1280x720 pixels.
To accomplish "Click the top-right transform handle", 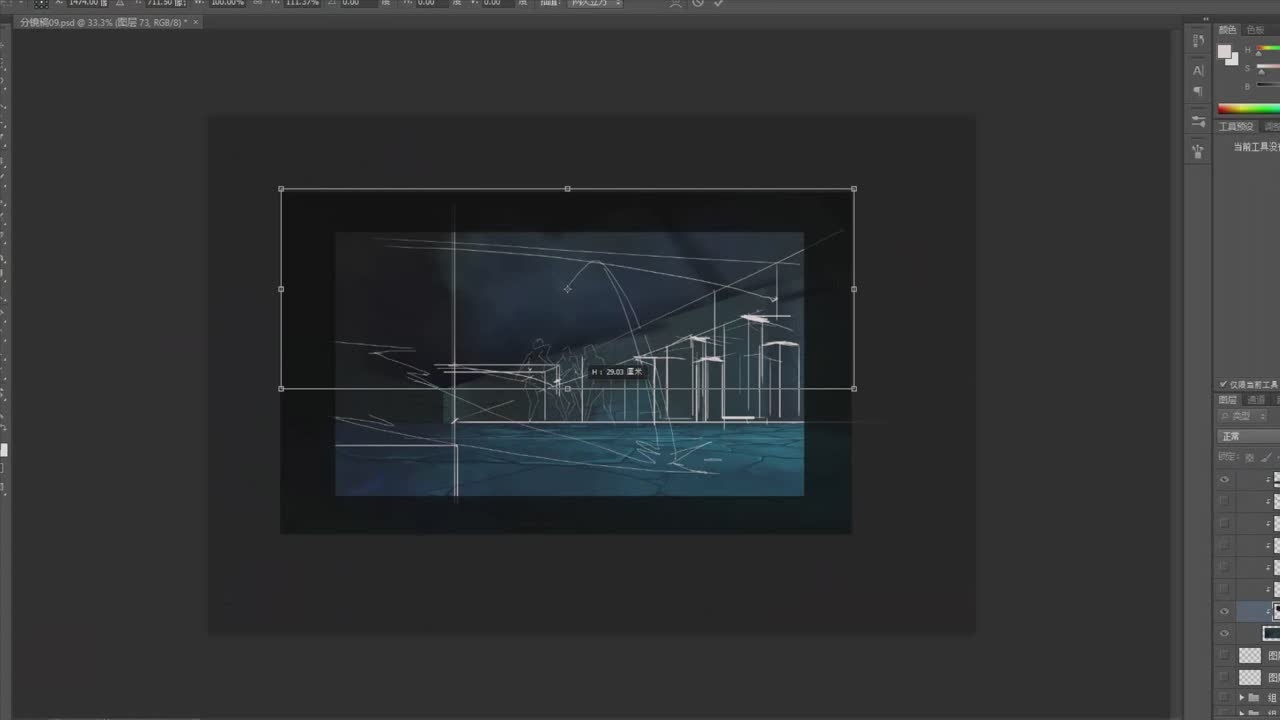I will click(x=853, y=189).
